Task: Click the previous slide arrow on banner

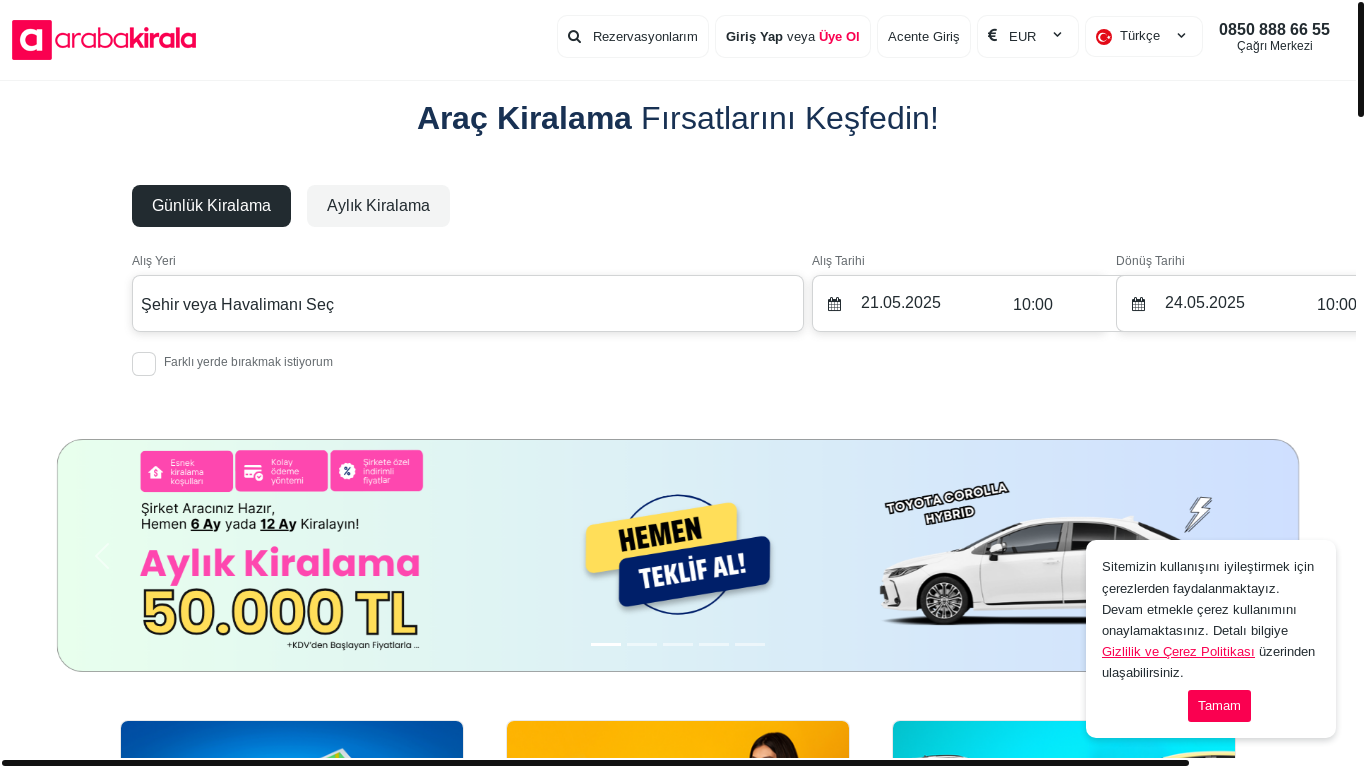Action: (x=101, y=556)
